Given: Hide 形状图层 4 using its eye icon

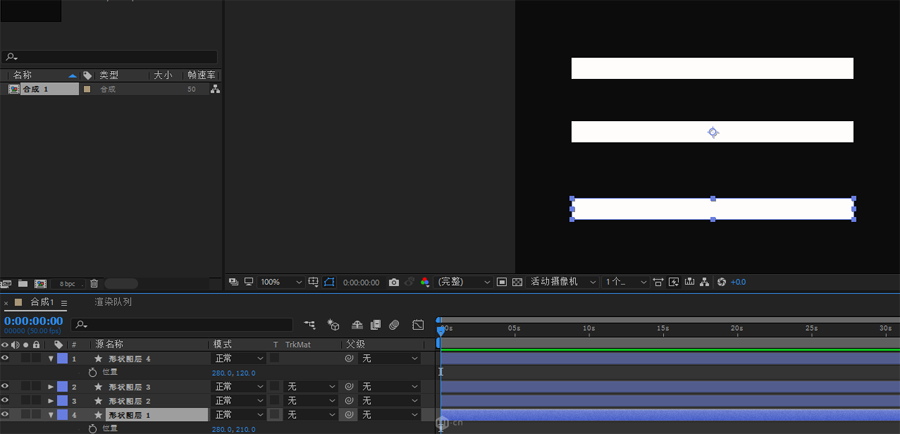Looking at the screenshot, I should click(x=5, y=358).
